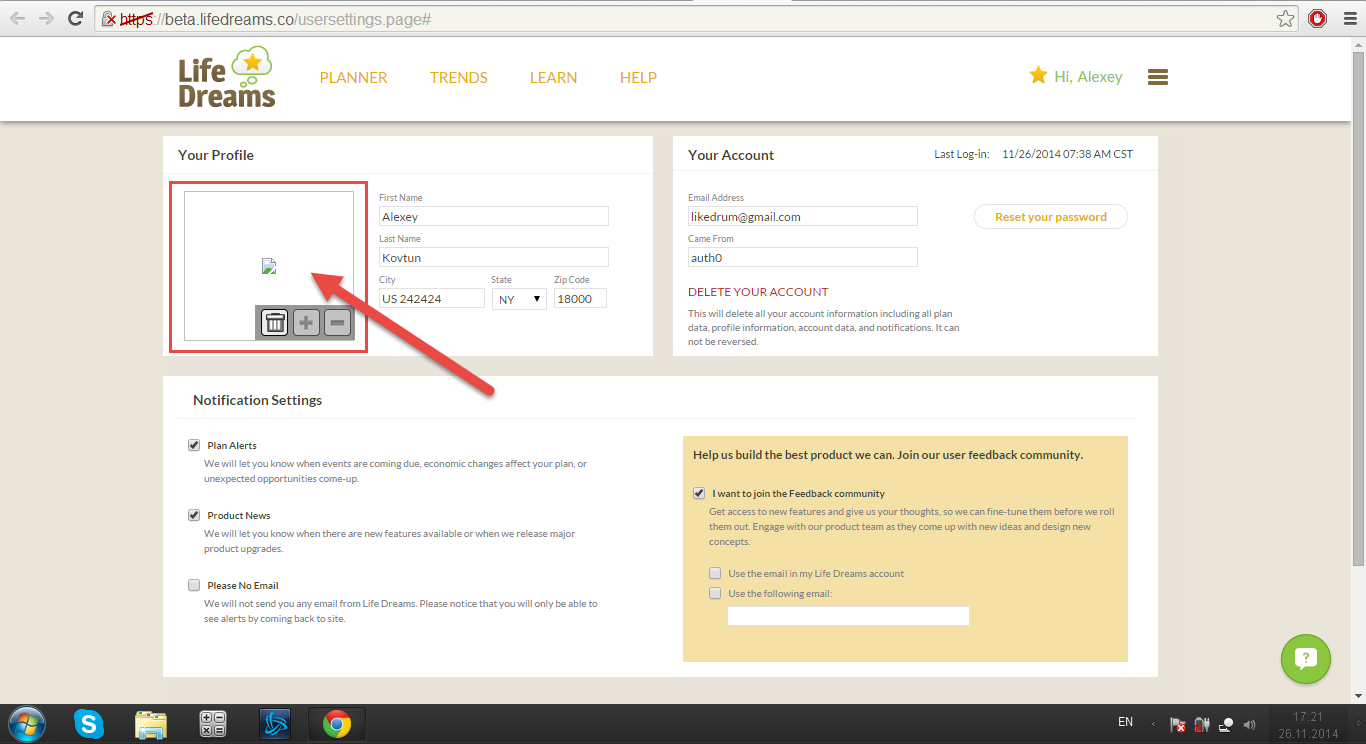Enable the Please No Email checkbox
Viewport: 1366px width, 744px height.
194,585
